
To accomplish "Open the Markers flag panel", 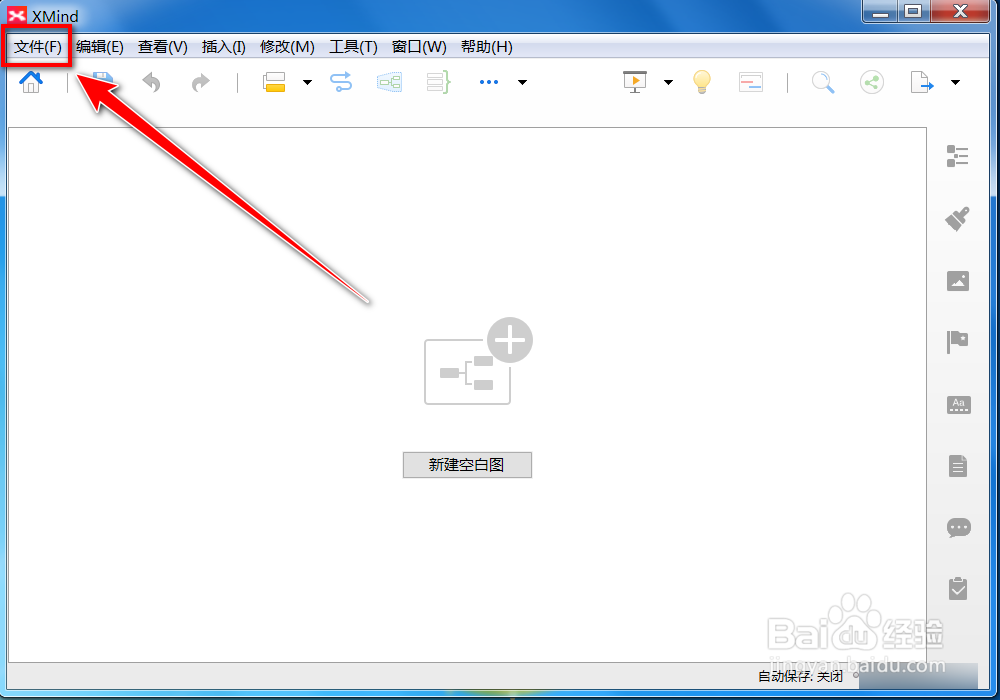I will 957,342.
